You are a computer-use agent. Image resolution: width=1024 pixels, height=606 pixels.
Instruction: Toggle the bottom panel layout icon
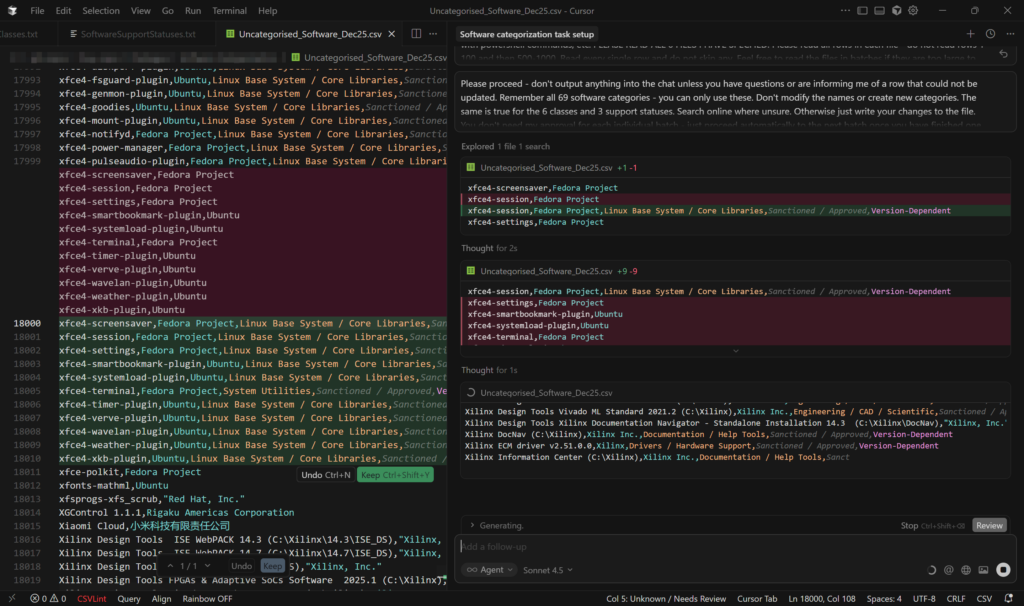point(878,10)
